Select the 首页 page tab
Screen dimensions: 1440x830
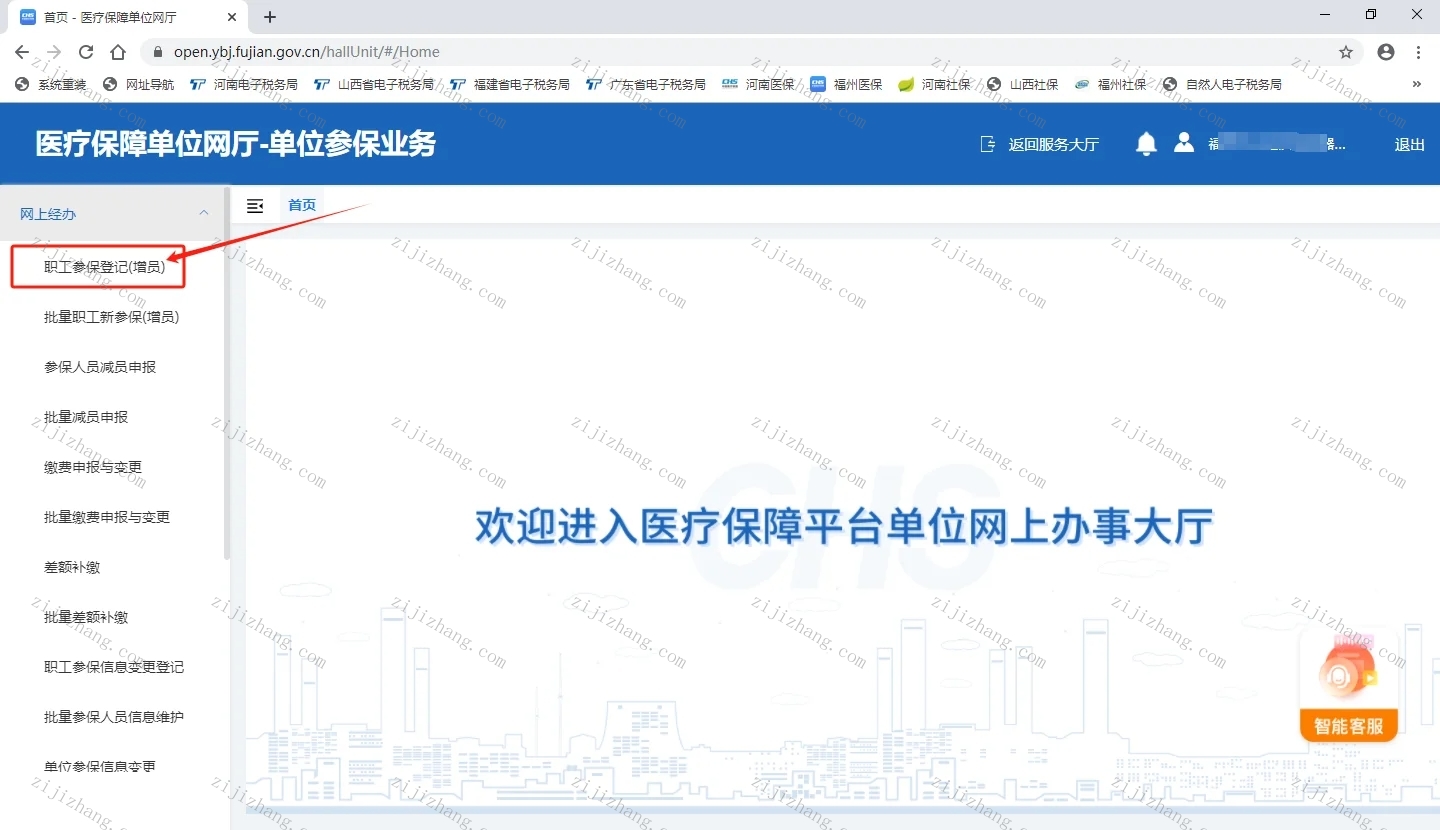tap(302, 205)
